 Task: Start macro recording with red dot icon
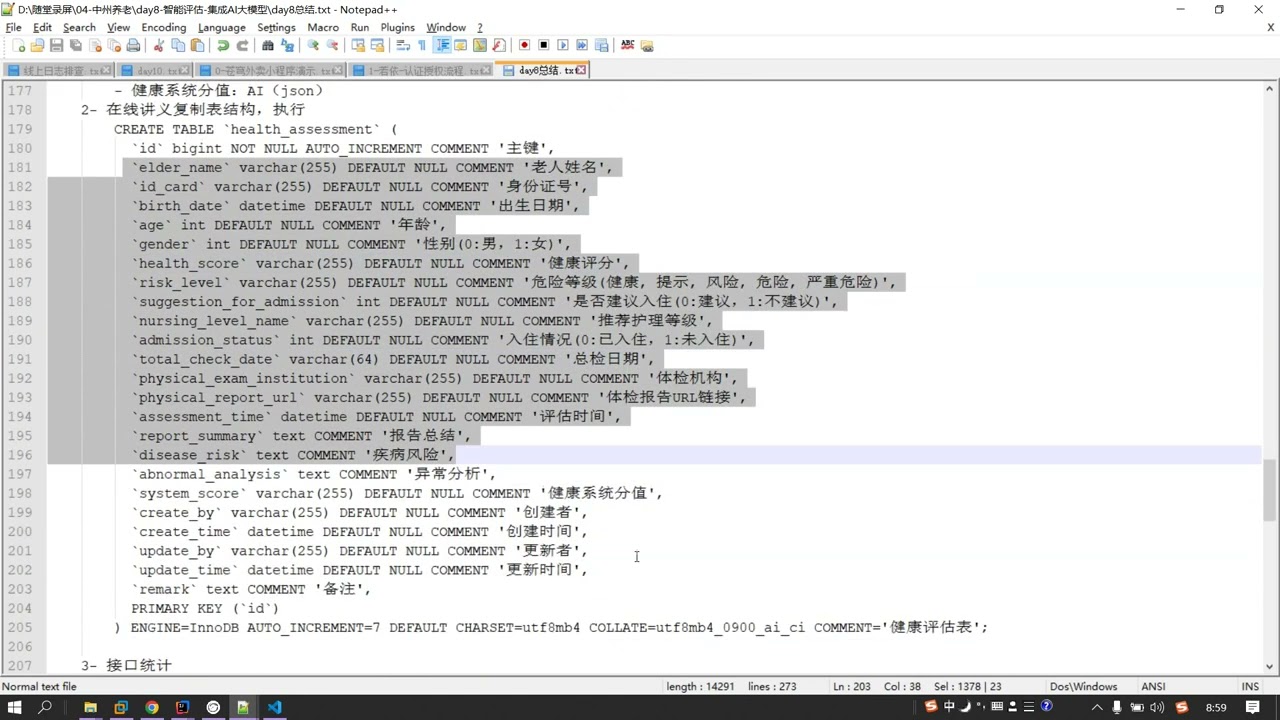click(x=524, y=46)
